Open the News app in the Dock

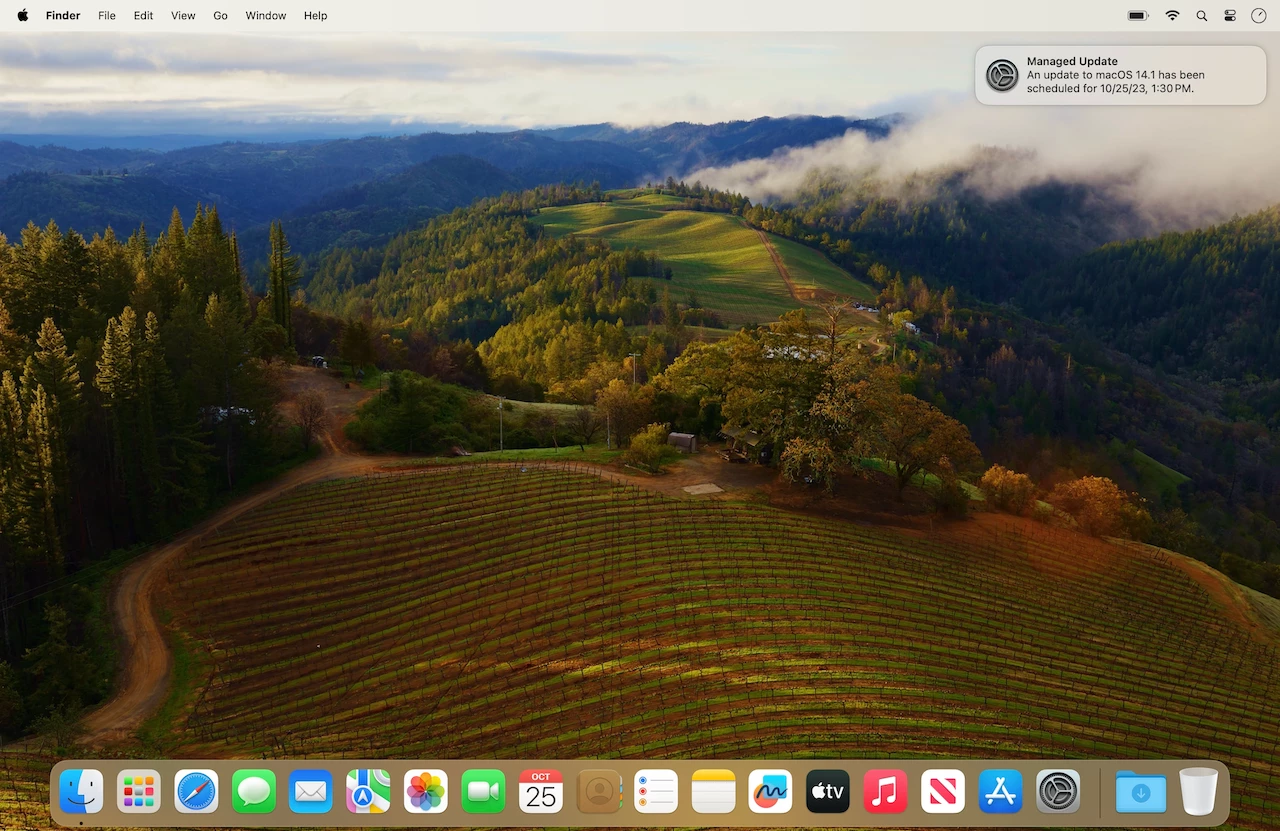[x=943, y=791]
